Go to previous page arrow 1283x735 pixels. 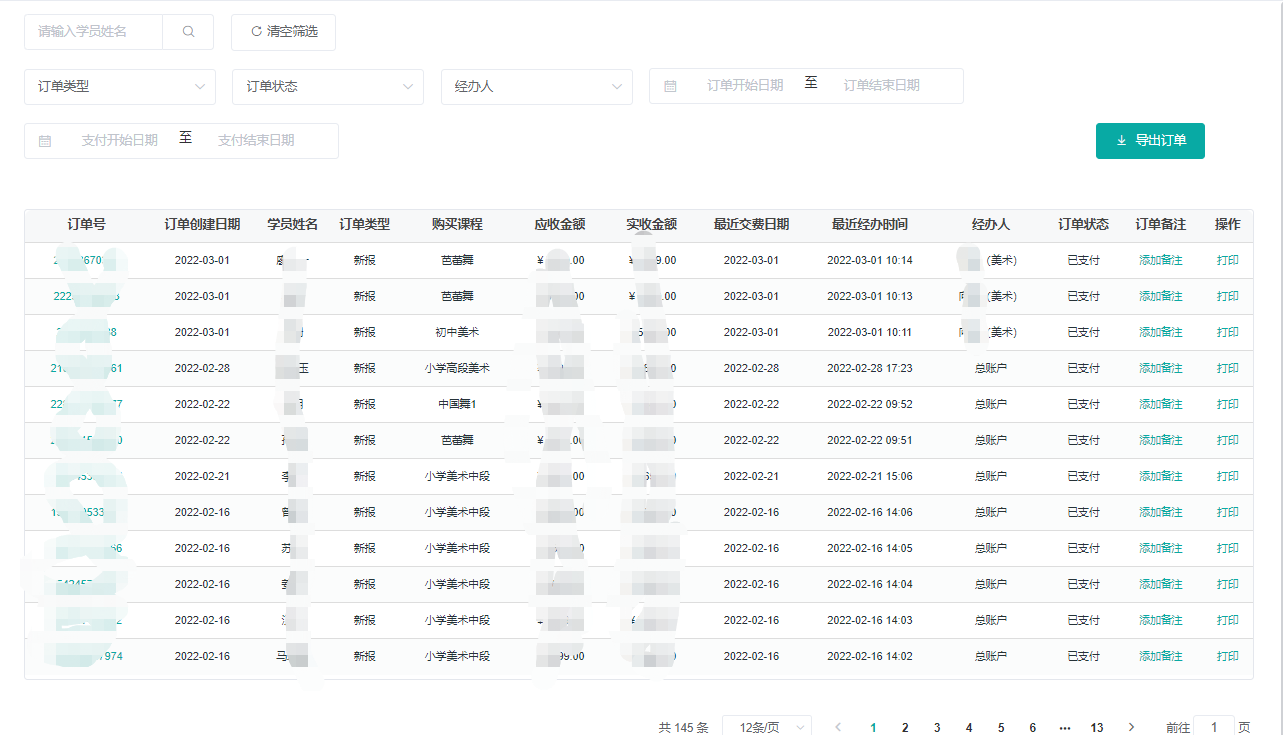838,727
